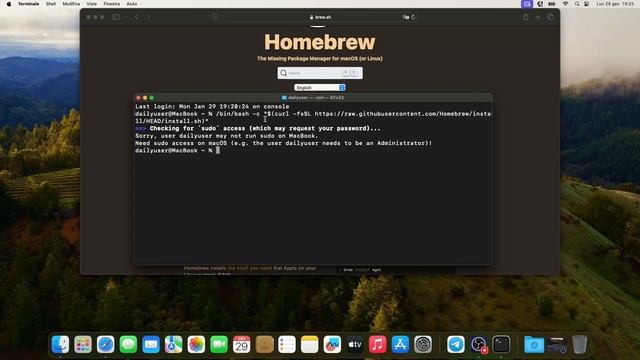
Task: Open Control Center in the menu bar
Action: point(587,4)
